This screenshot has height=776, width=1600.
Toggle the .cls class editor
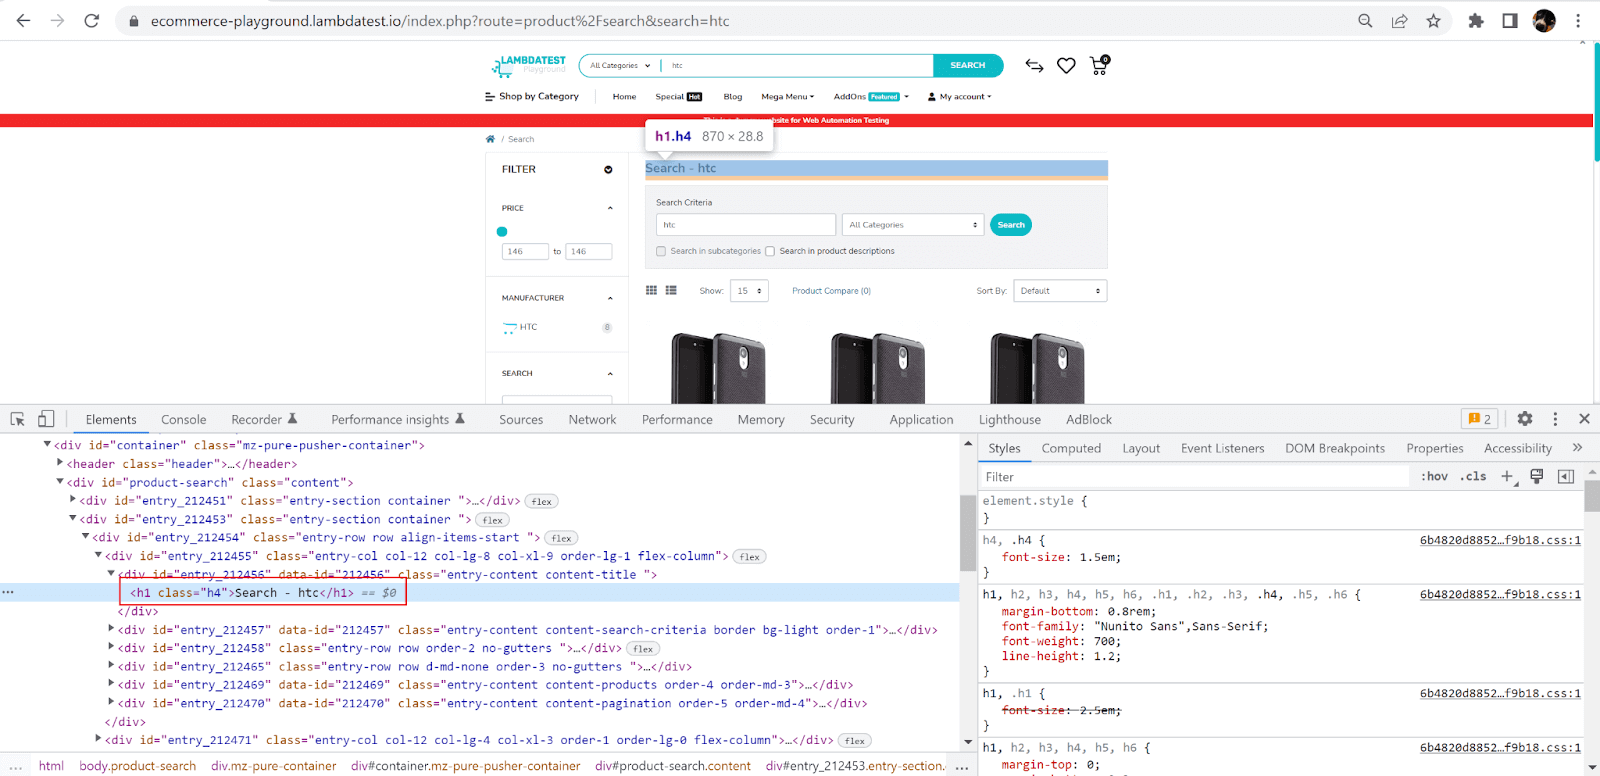coord(1473,476)
